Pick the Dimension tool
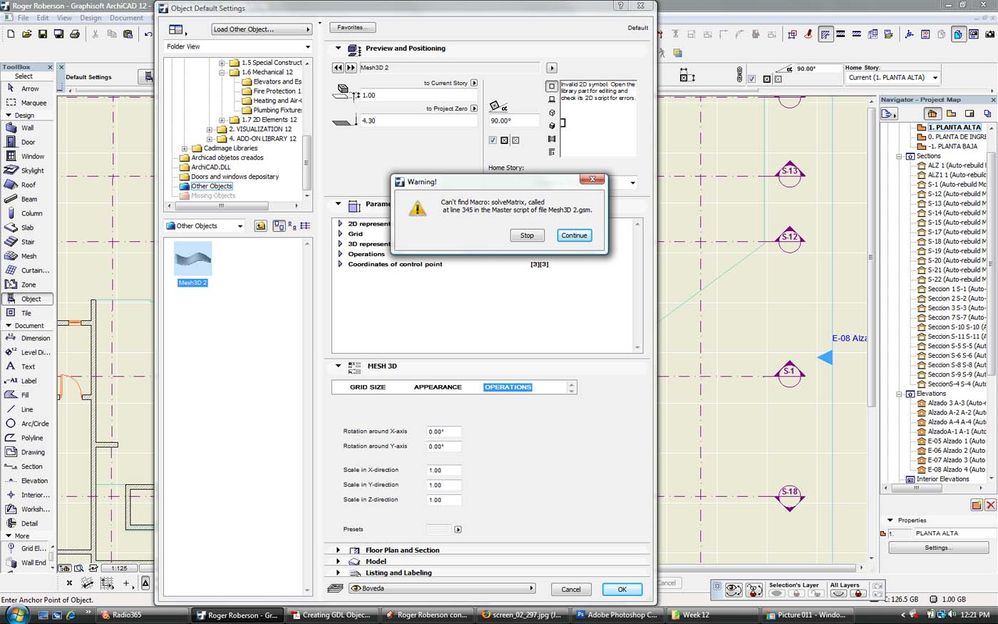 (34, 338)
